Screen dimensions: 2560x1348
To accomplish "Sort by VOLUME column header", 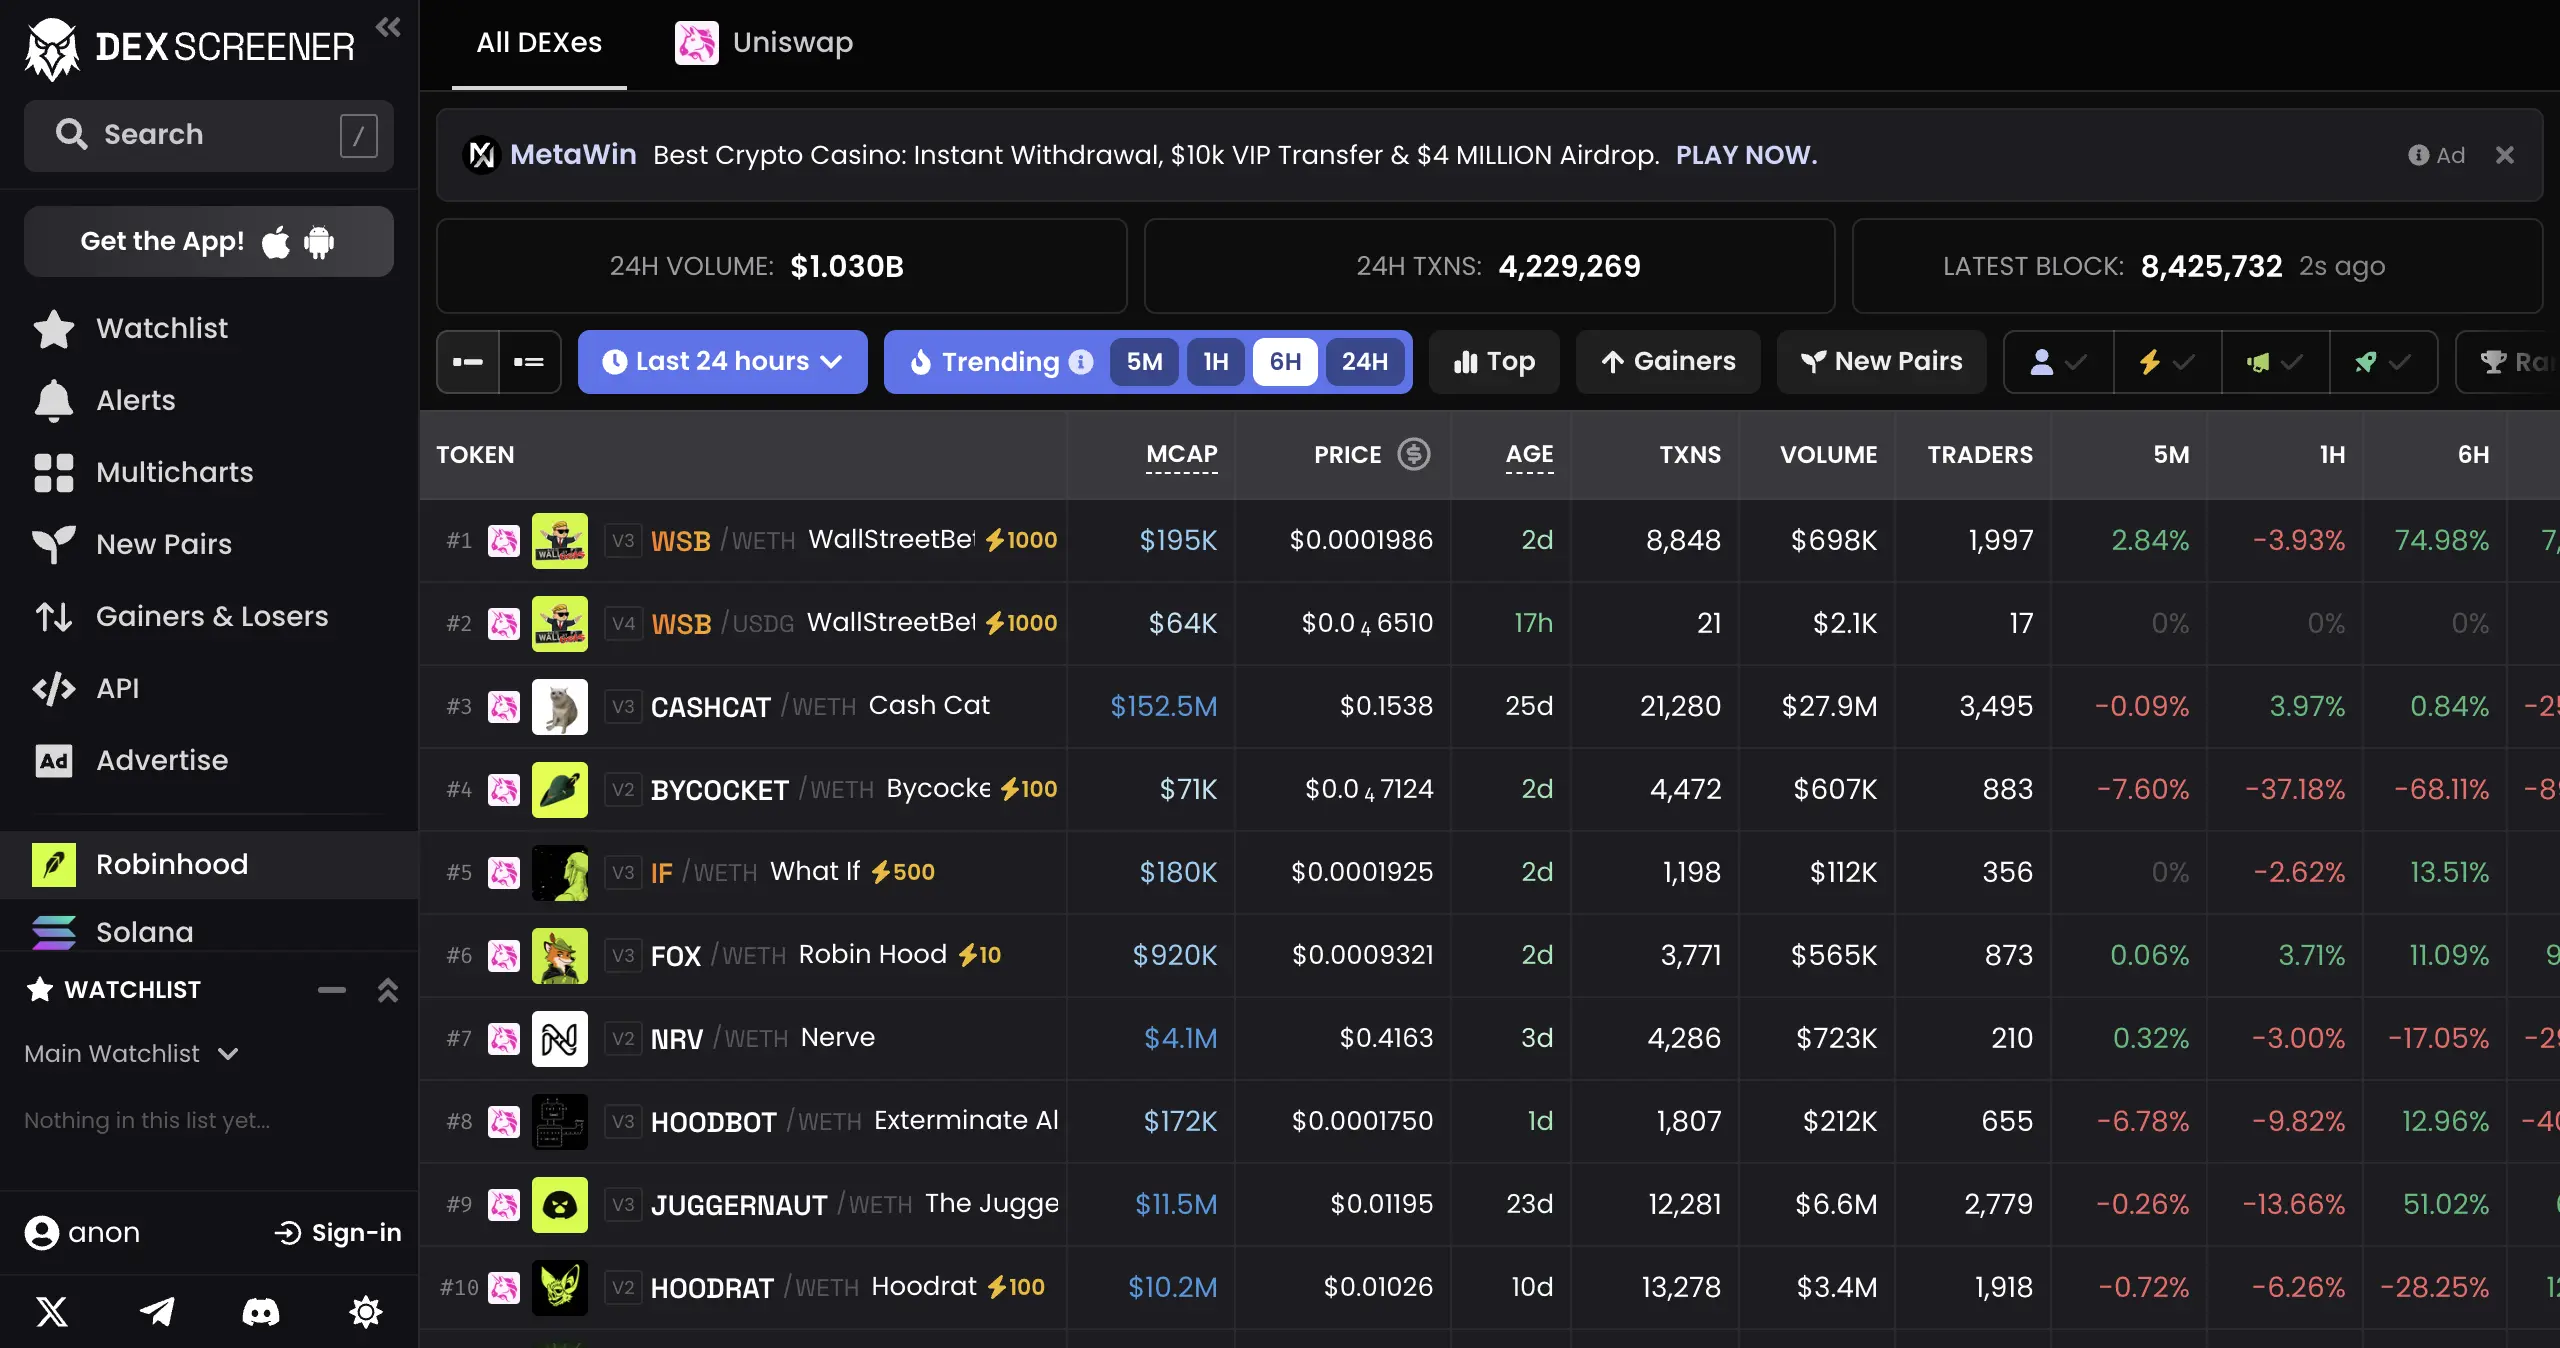I will click(x=1828, y=455).
